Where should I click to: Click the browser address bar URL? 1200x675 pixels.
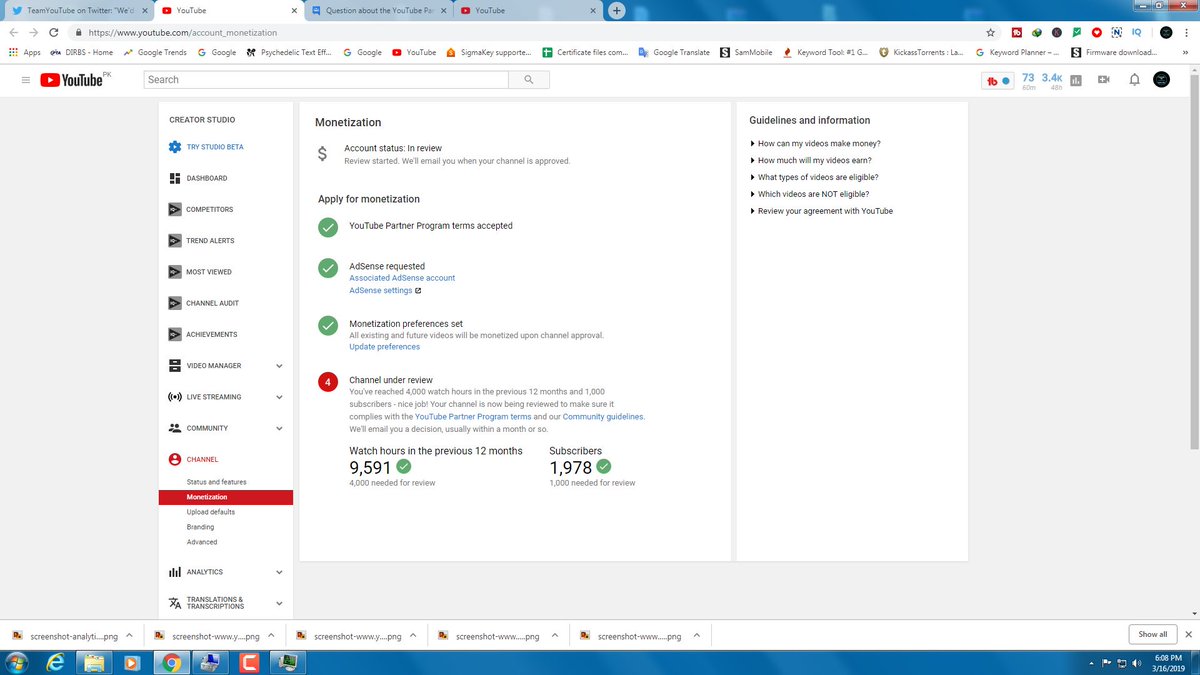pyautogui.click(x=183, y=32)
